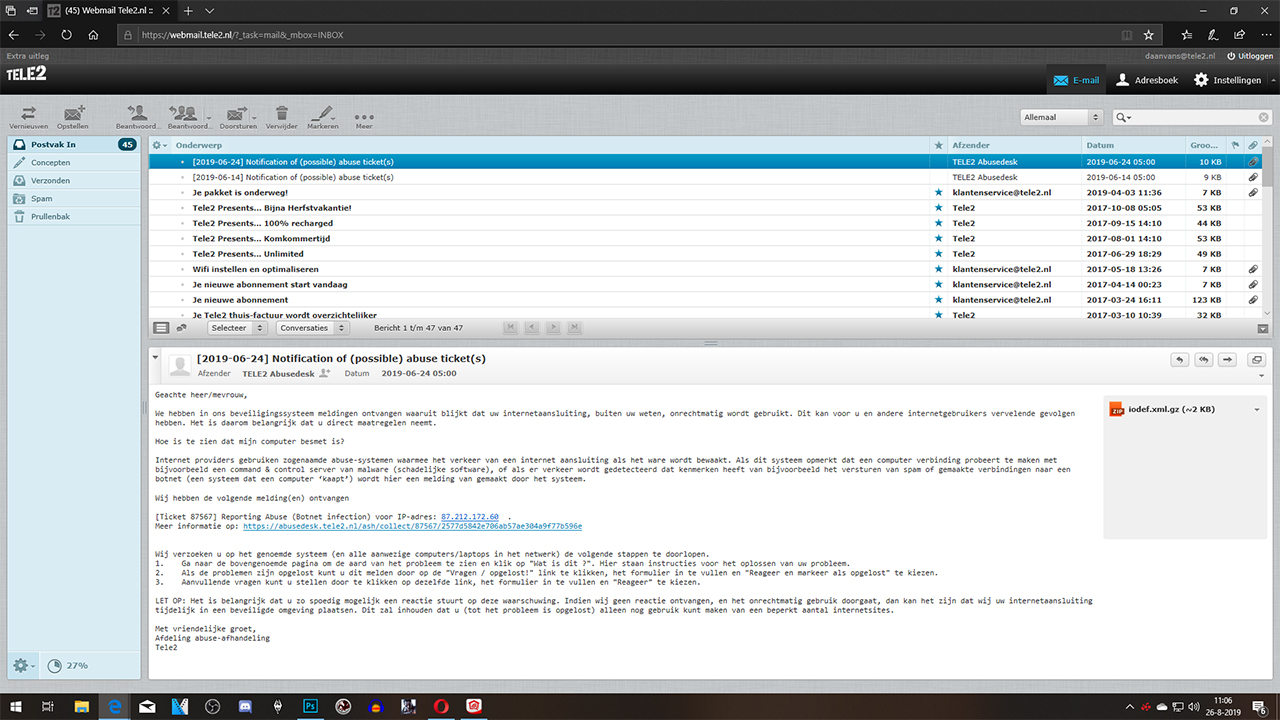
Task: Compose new mail with Opstellen
Action: coord(73,116)
